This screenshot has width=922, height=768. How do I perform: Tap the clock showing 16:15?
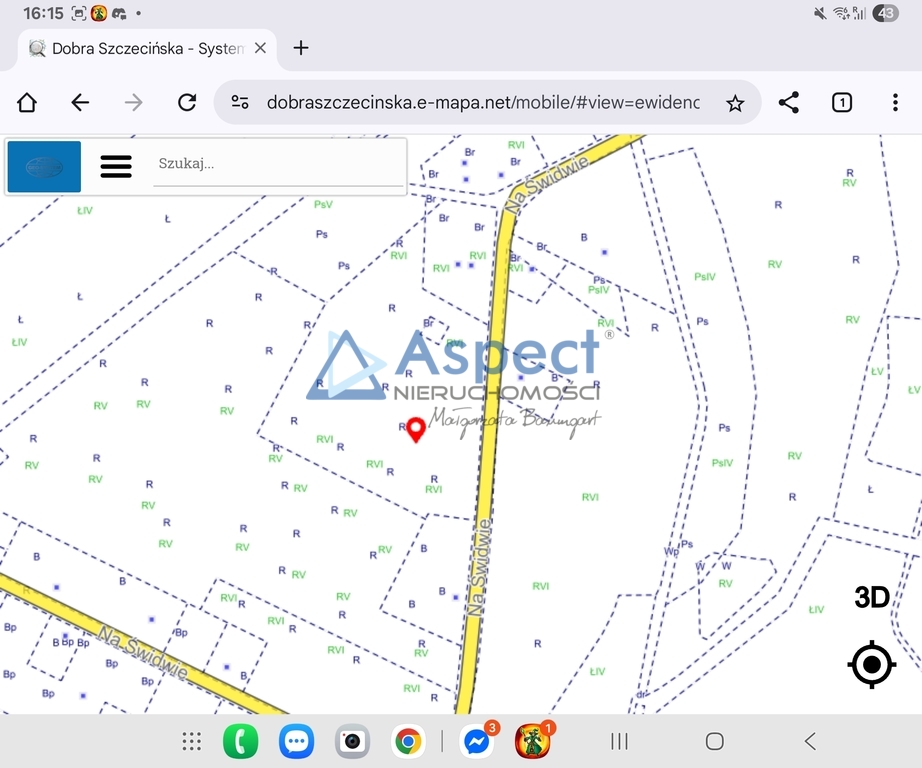click(43, 13)
